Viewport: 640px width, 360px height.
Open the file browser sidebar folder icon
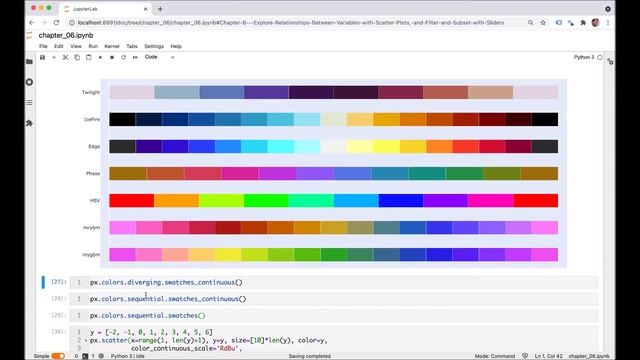tap(29, 62)
